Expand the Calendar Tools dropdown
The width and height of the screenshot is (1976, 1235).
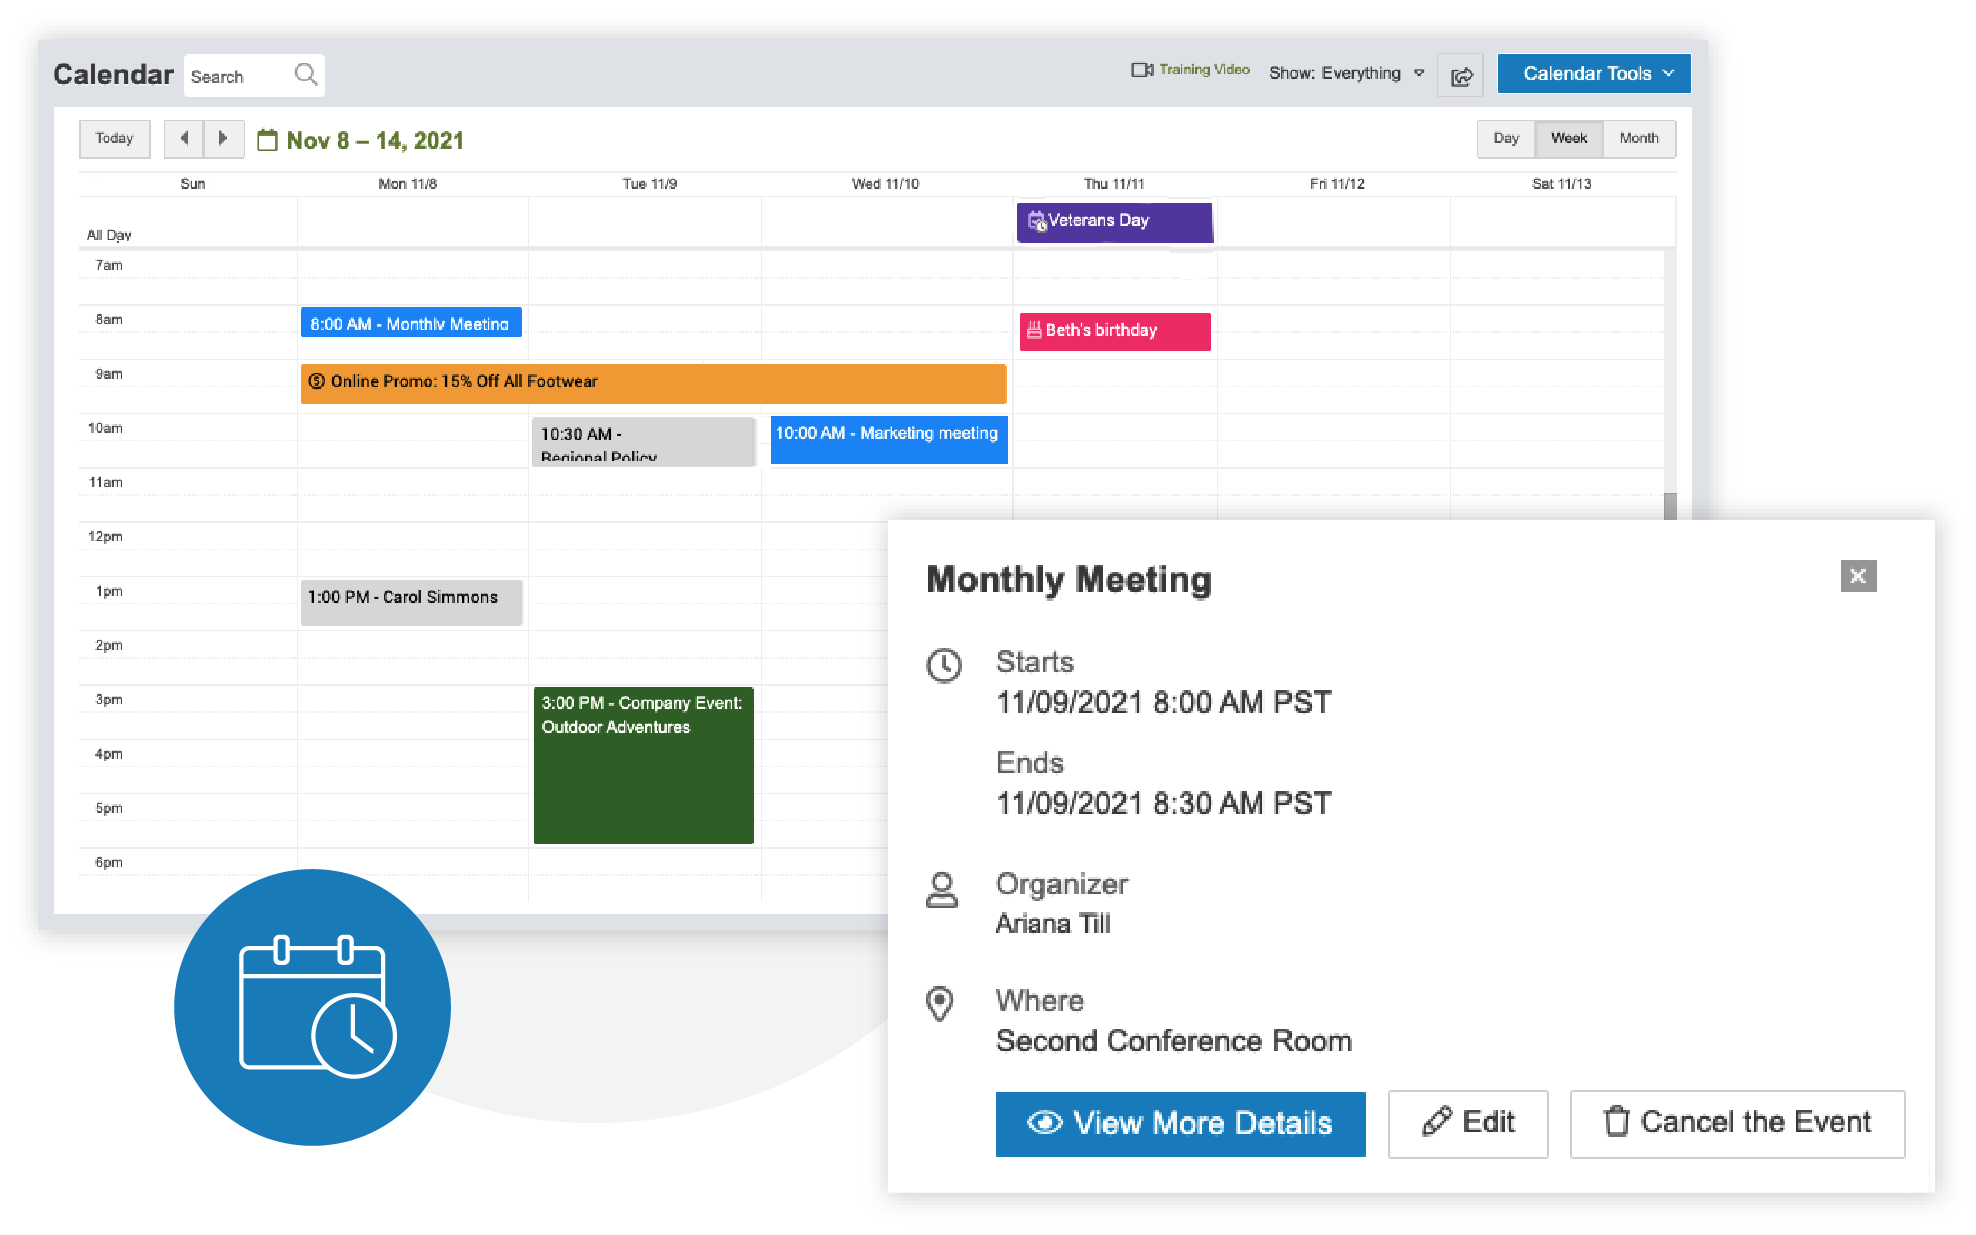point(1593,72)
